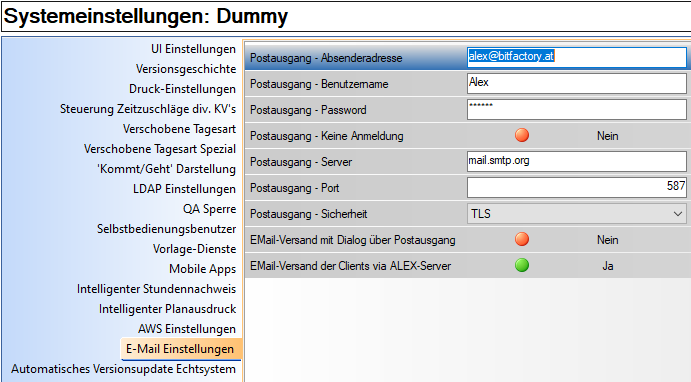Screen dimensions: 691x382
Task: Open LDAP Einstellungen
Action: pos(184,189)
